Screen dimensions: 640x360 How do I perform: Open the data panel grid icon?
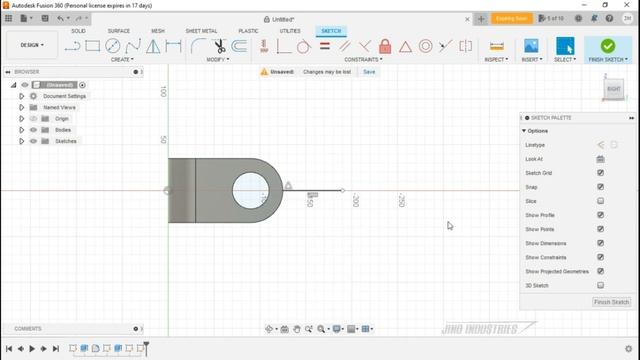8,18
